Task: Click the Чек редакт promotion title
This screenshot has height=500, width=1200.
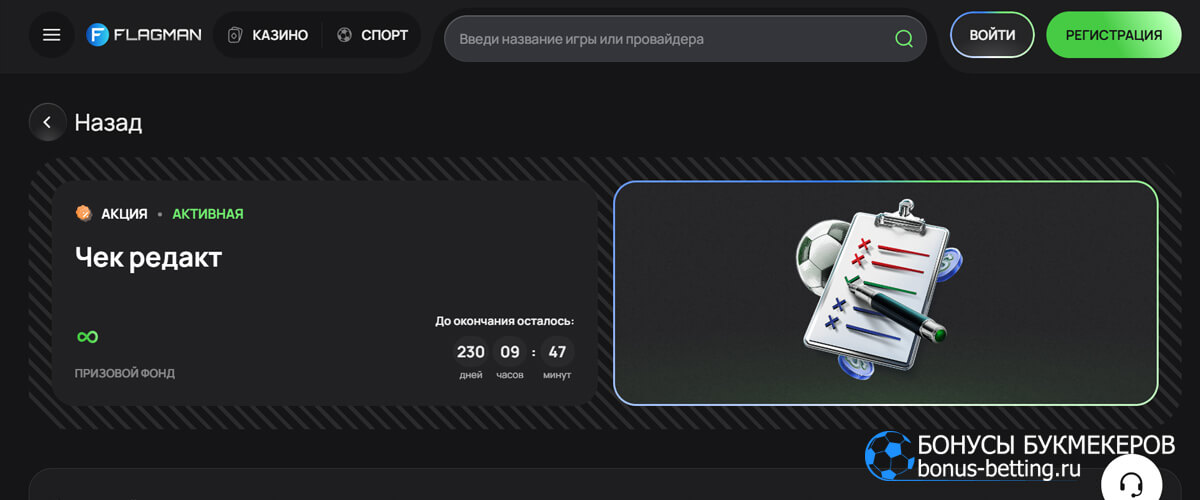Action: pos(148,257)
